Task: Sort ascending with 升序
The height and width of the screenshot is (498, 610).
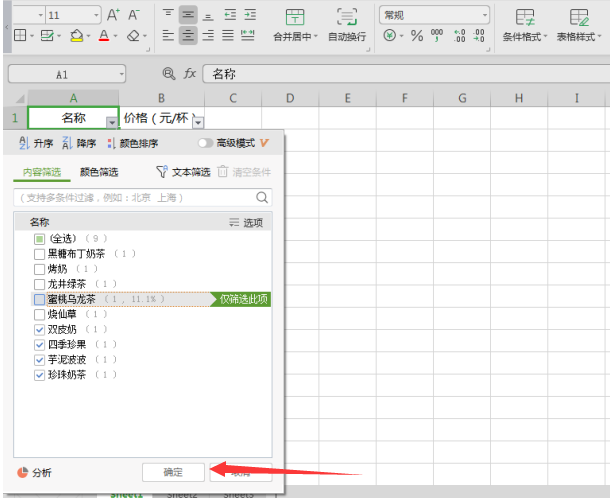Action: click(36, 143)
